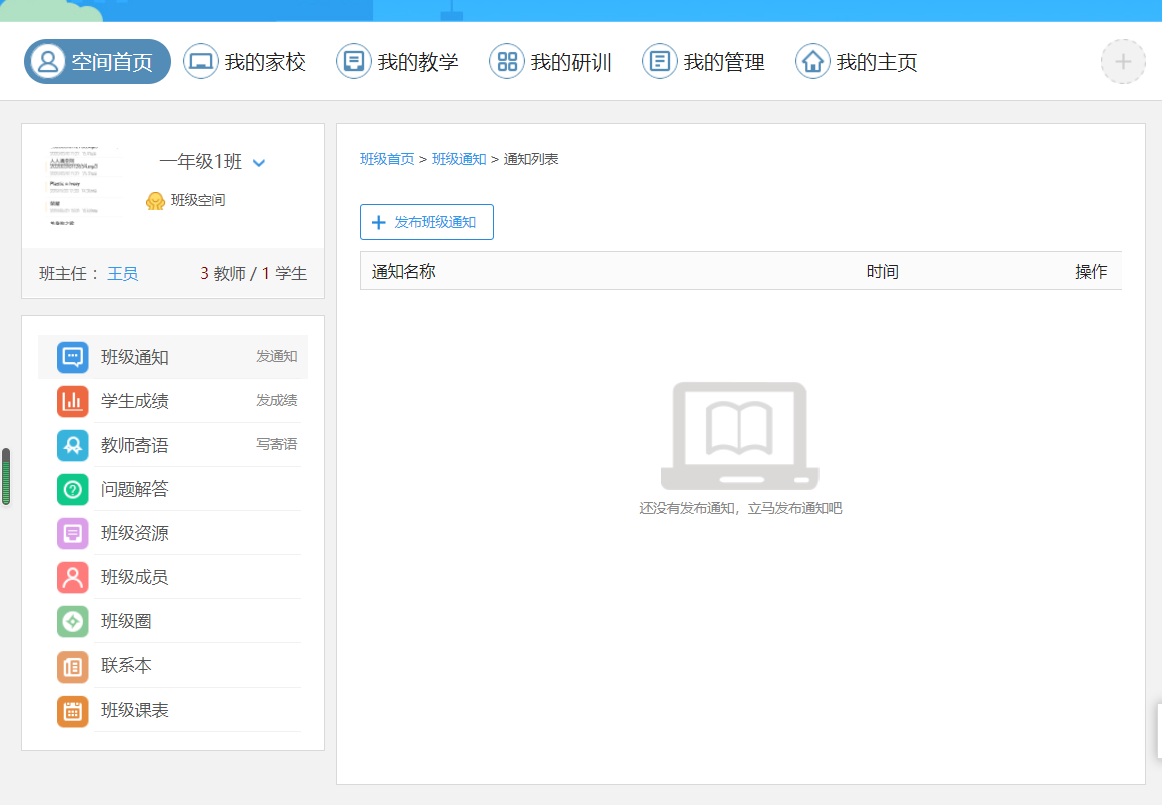Expand the 一年级1班 class dropdown arrow
Viewport: 1162px width, 805px height.
pyautogui.click(x=259, y=163)
